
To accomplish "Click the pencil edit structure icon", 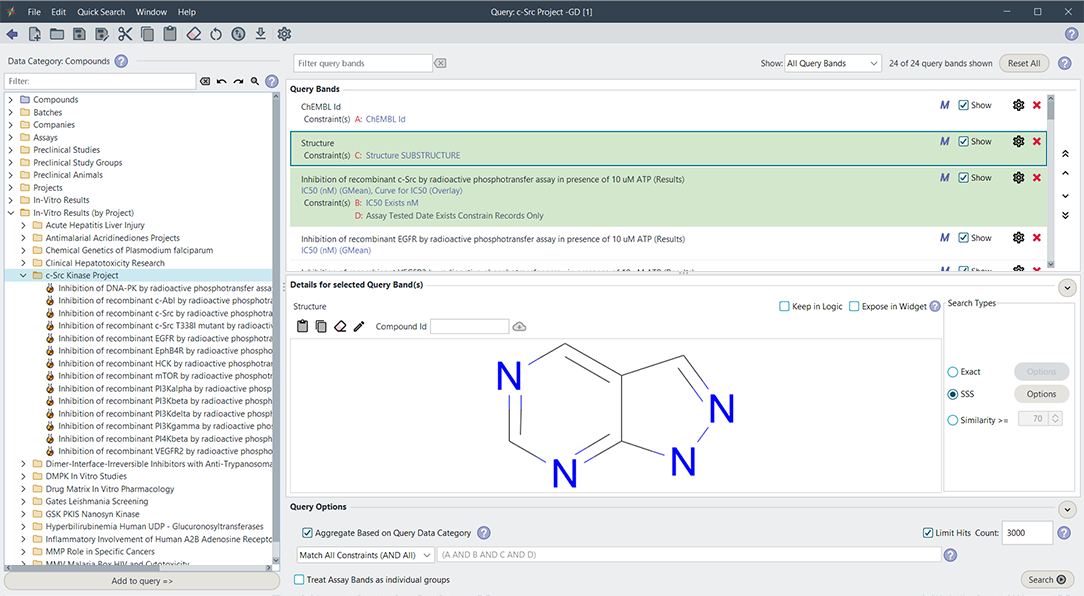I will click(359, 327).
